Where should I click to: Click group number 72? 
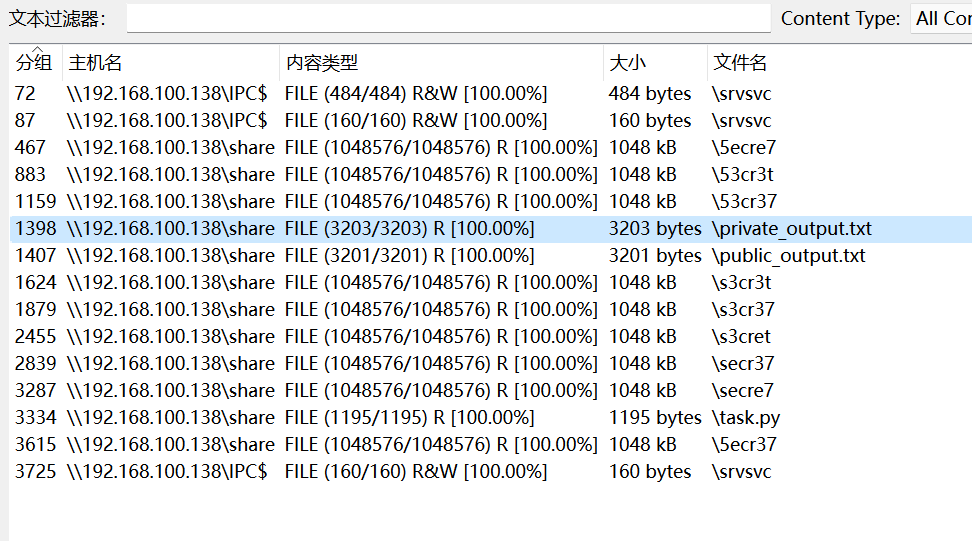point(25,94)
